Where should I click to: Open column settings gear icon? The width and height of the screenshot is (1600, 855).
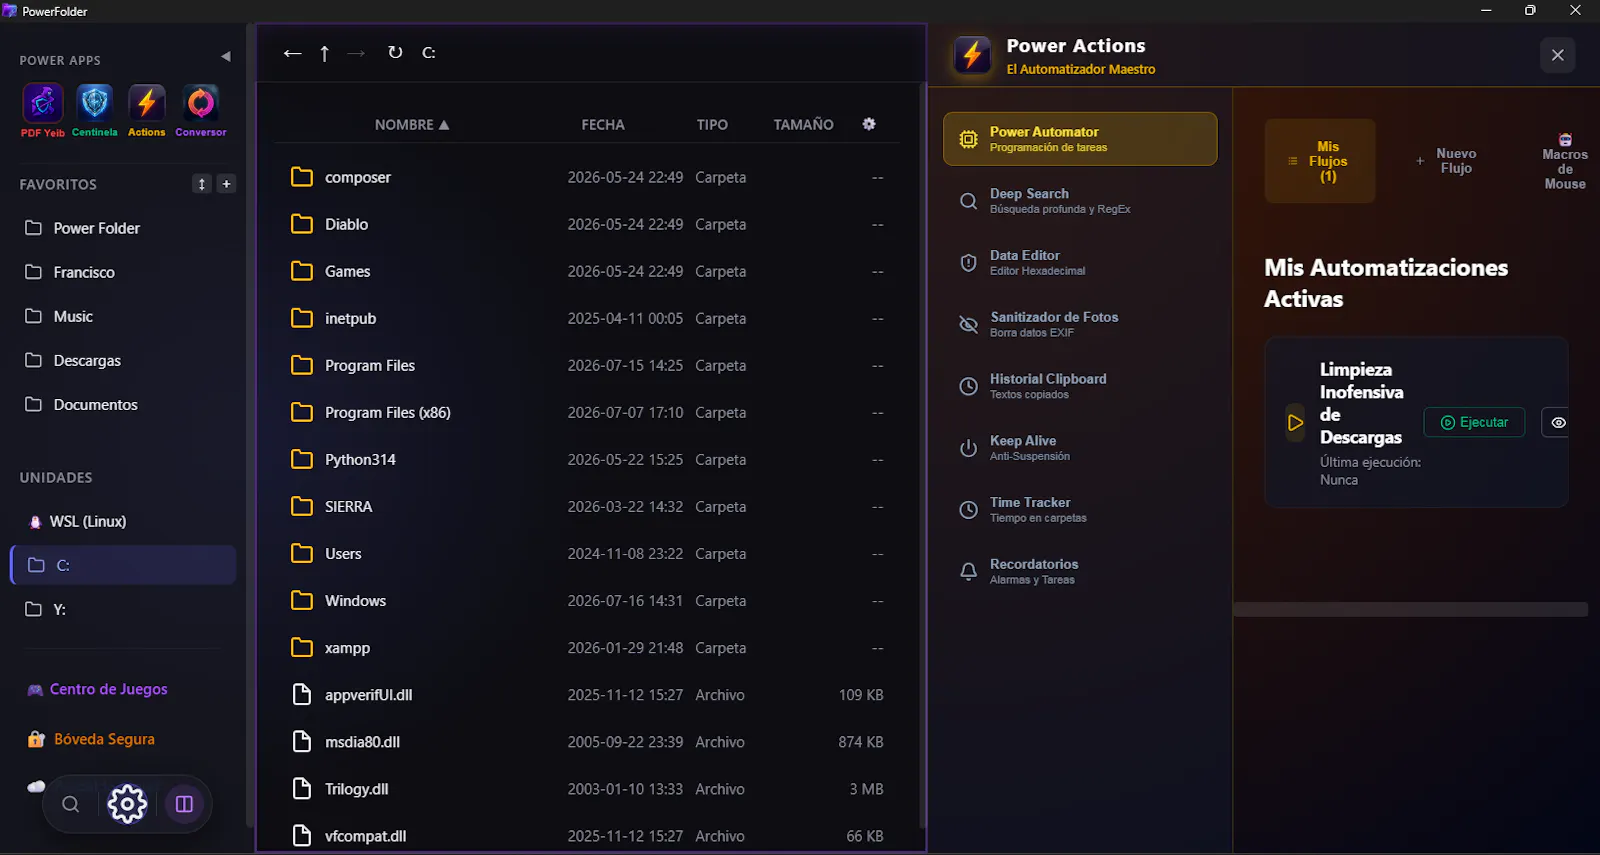click(869, 124)
